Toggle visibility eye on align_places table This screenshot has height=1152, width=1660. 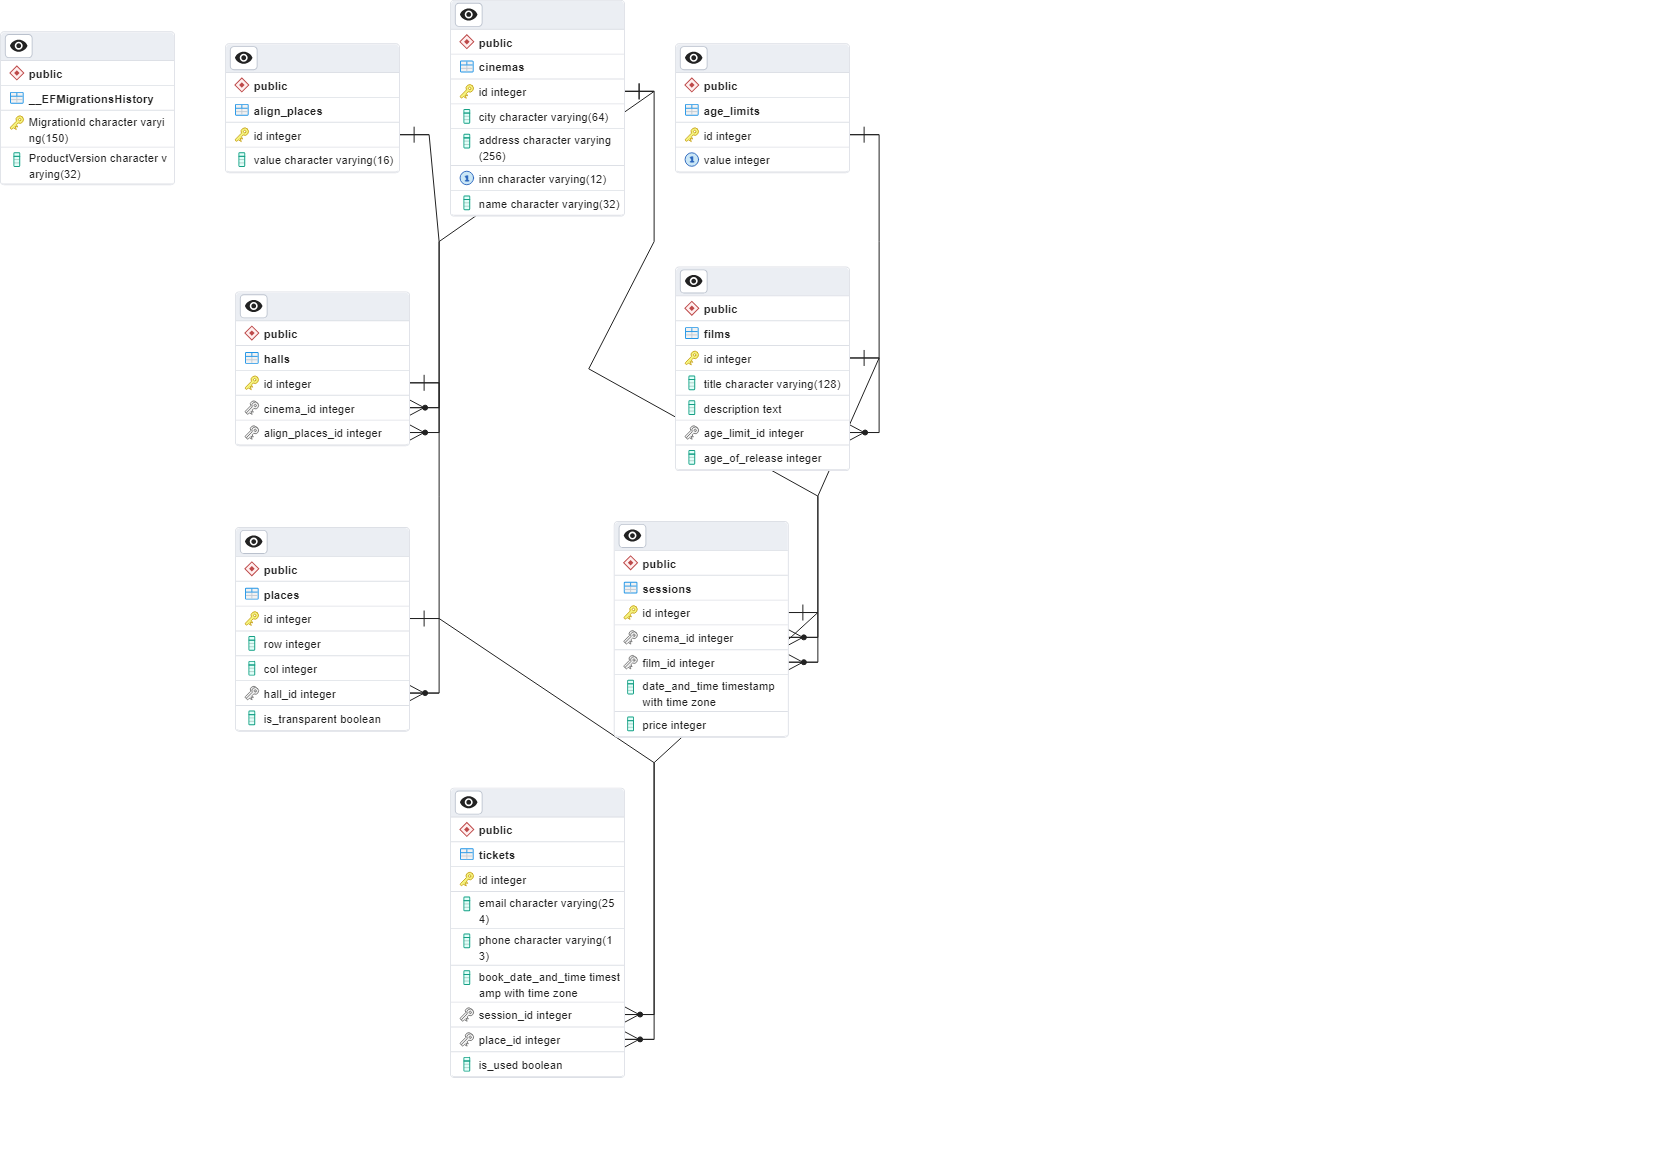point(243,58)
